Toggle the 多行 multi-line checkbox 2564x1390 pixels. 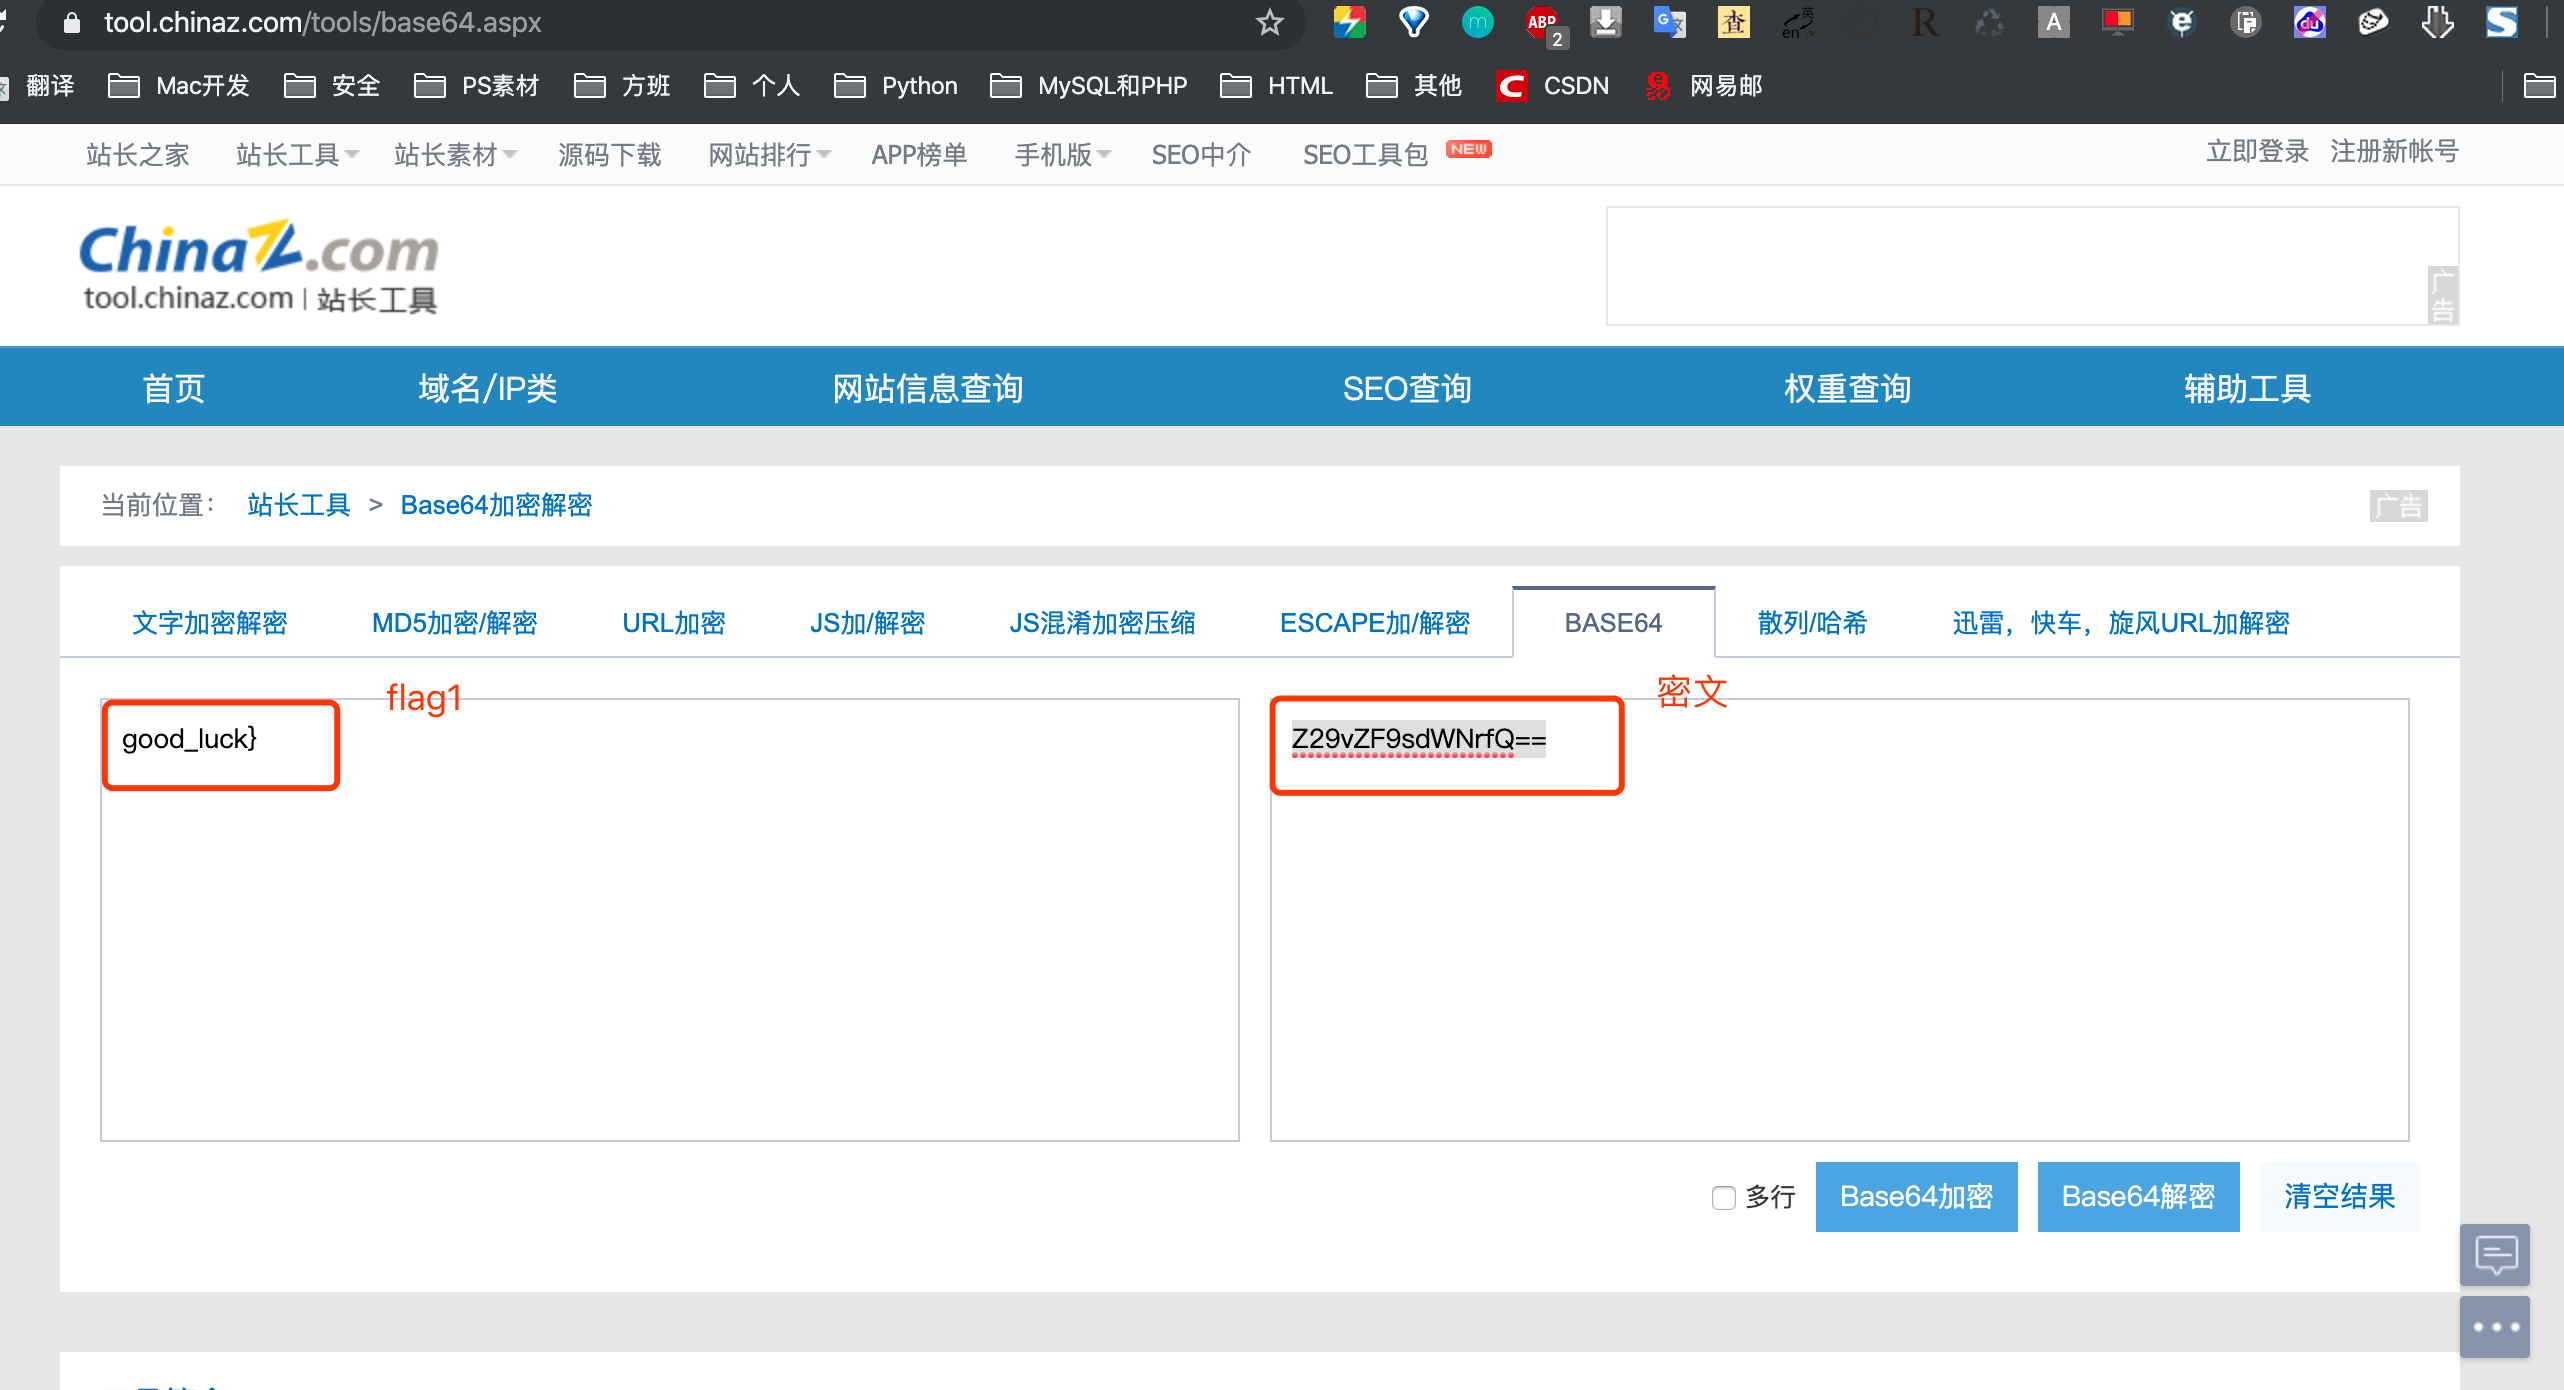pos(1723,1197)
